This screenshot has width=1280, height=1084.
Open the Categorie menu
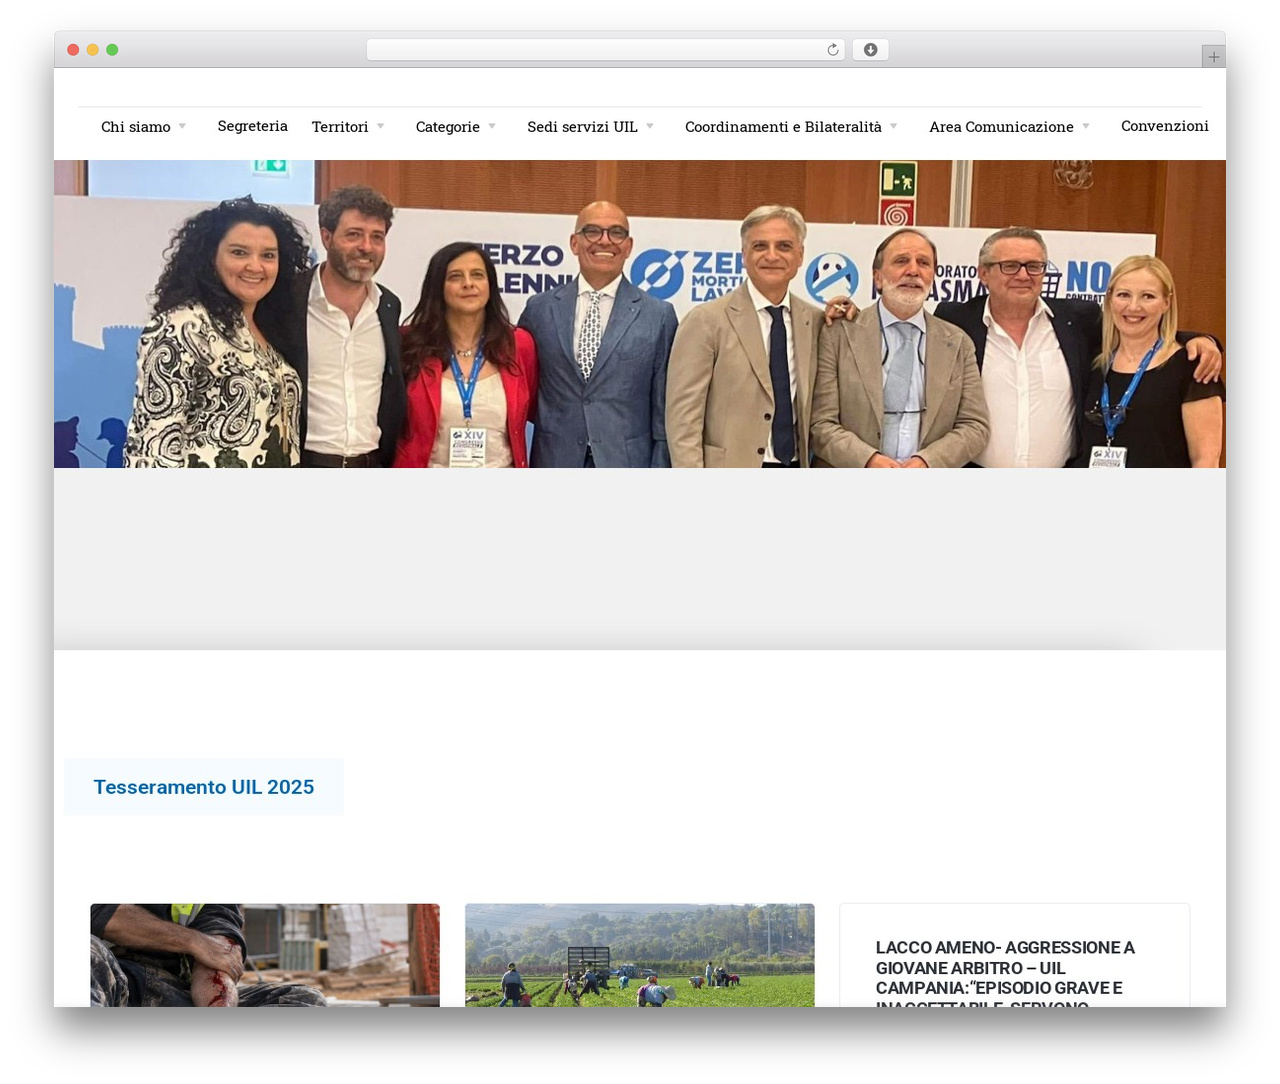pyautogui.click(x=448, y=127)
